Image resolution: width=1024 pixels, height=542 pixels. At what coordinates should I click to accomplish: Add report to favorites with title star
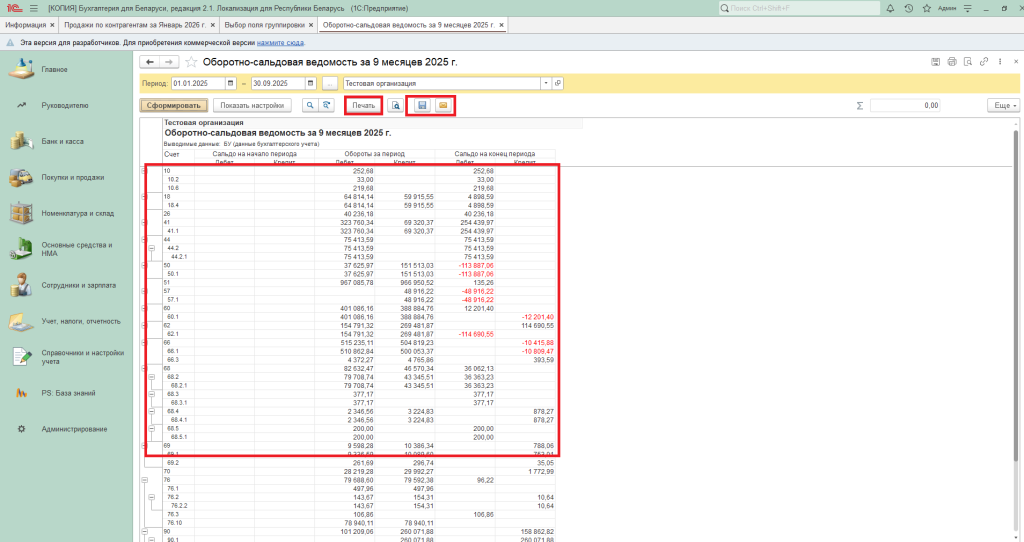tap(192, 62)
